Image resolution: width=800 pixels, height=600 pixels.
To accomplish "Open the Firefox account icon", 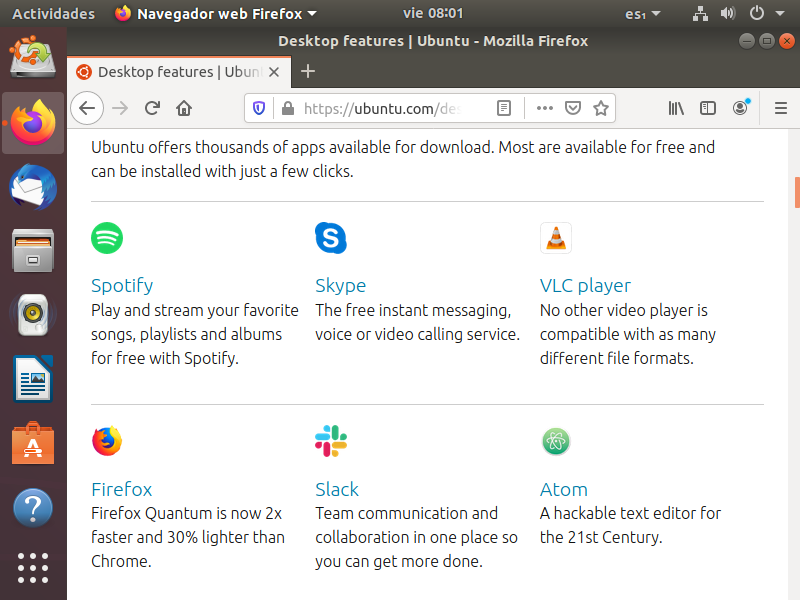I will 741,107.
